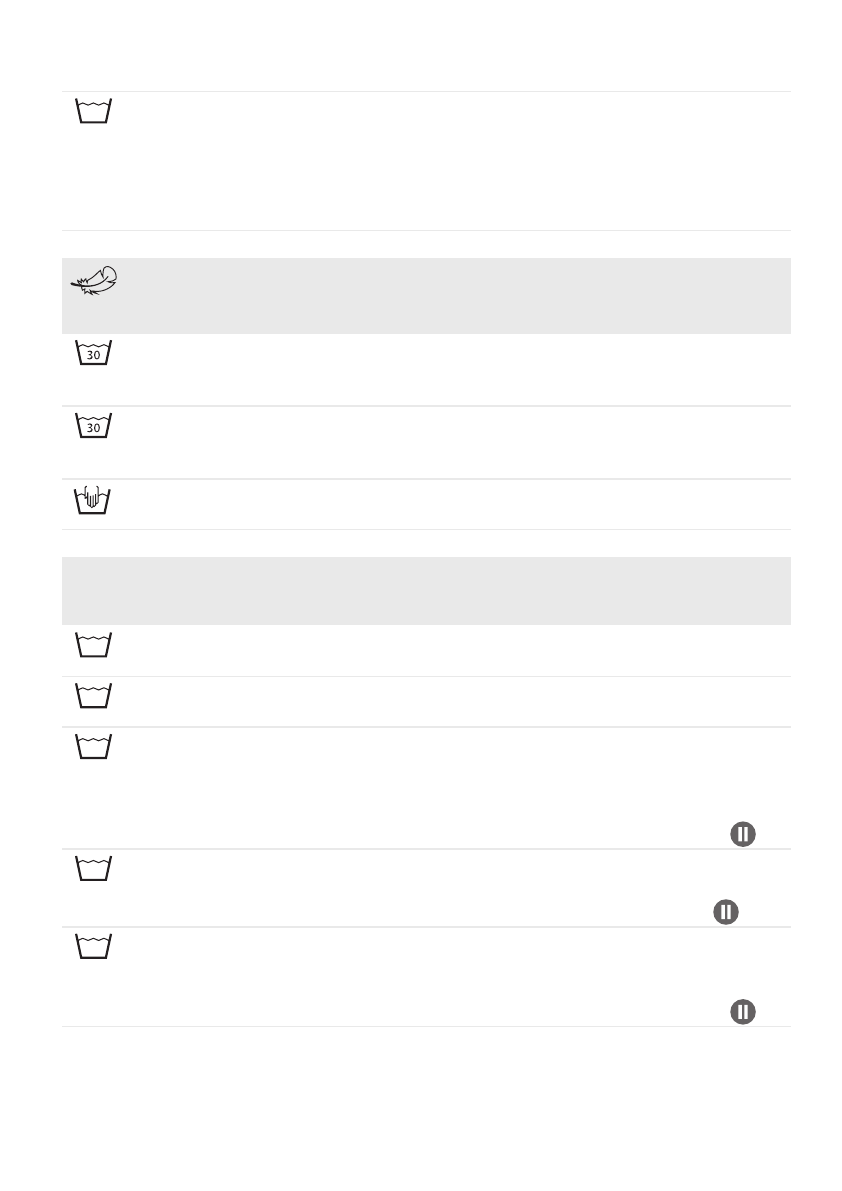The image size is (842, 1191).
Task: Click the second tub icon below the empty gray band
Action: pyautogui.click(x=94, y=696)
